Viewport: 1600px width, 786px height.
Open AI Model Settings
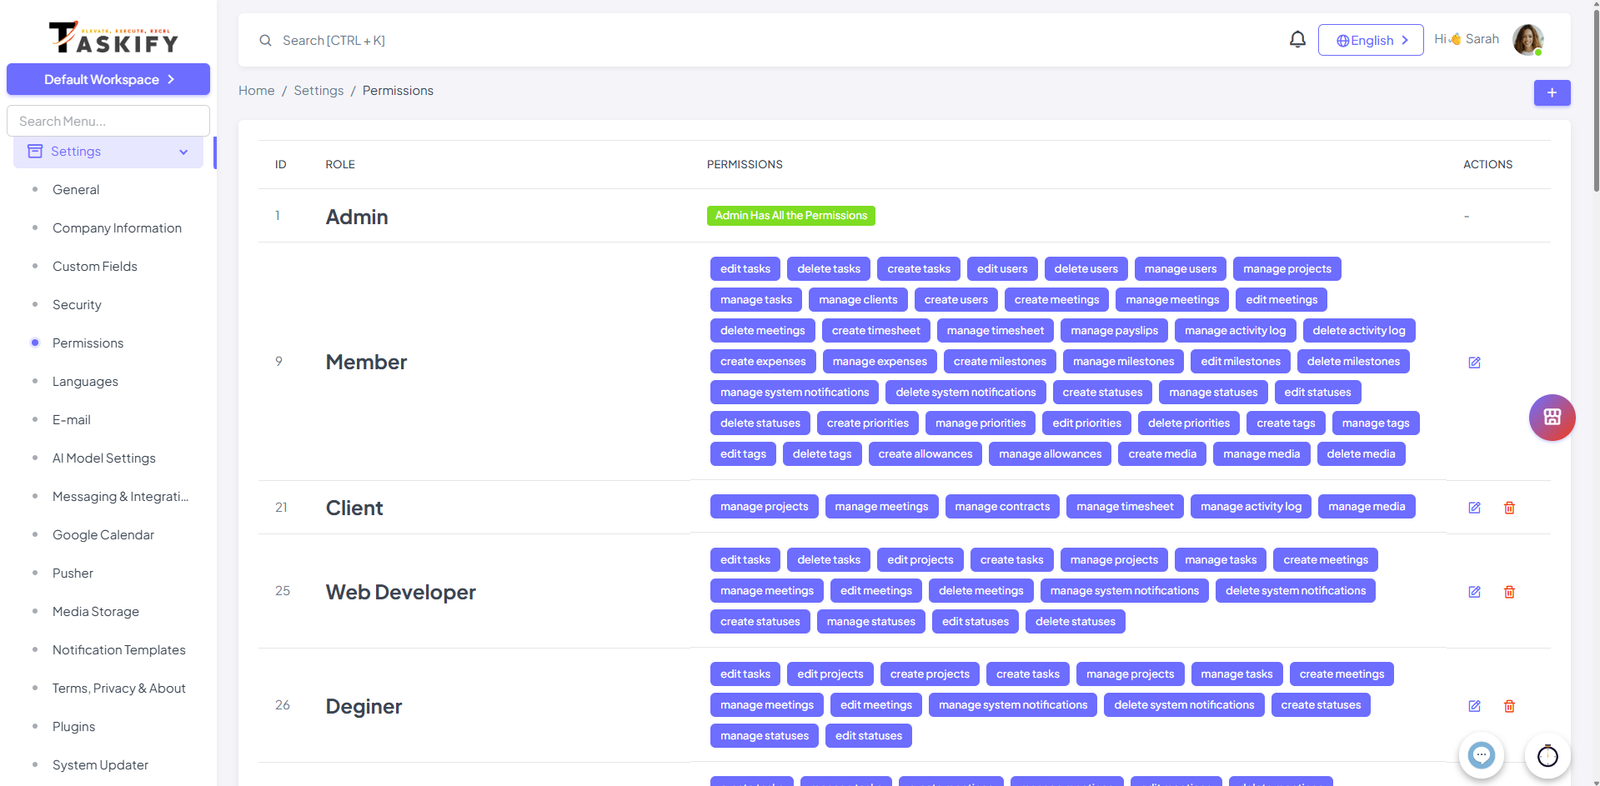point(104,458)
